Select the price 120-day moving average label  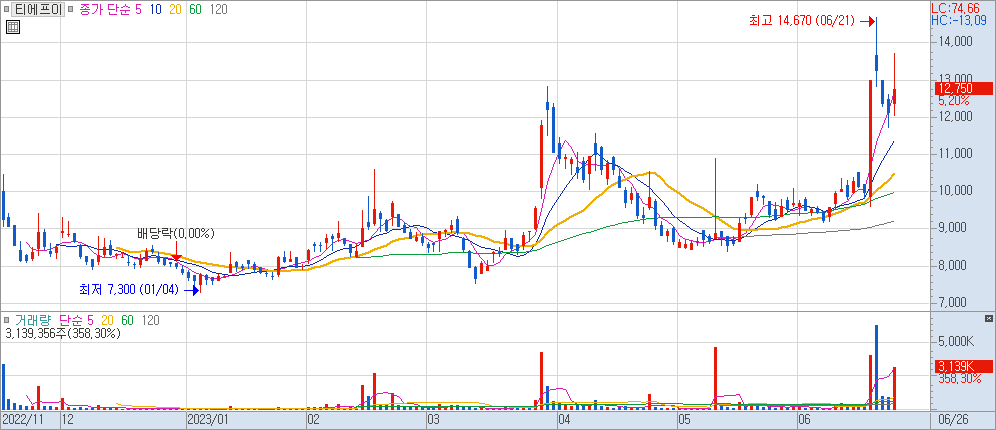[x=219, y=10]
